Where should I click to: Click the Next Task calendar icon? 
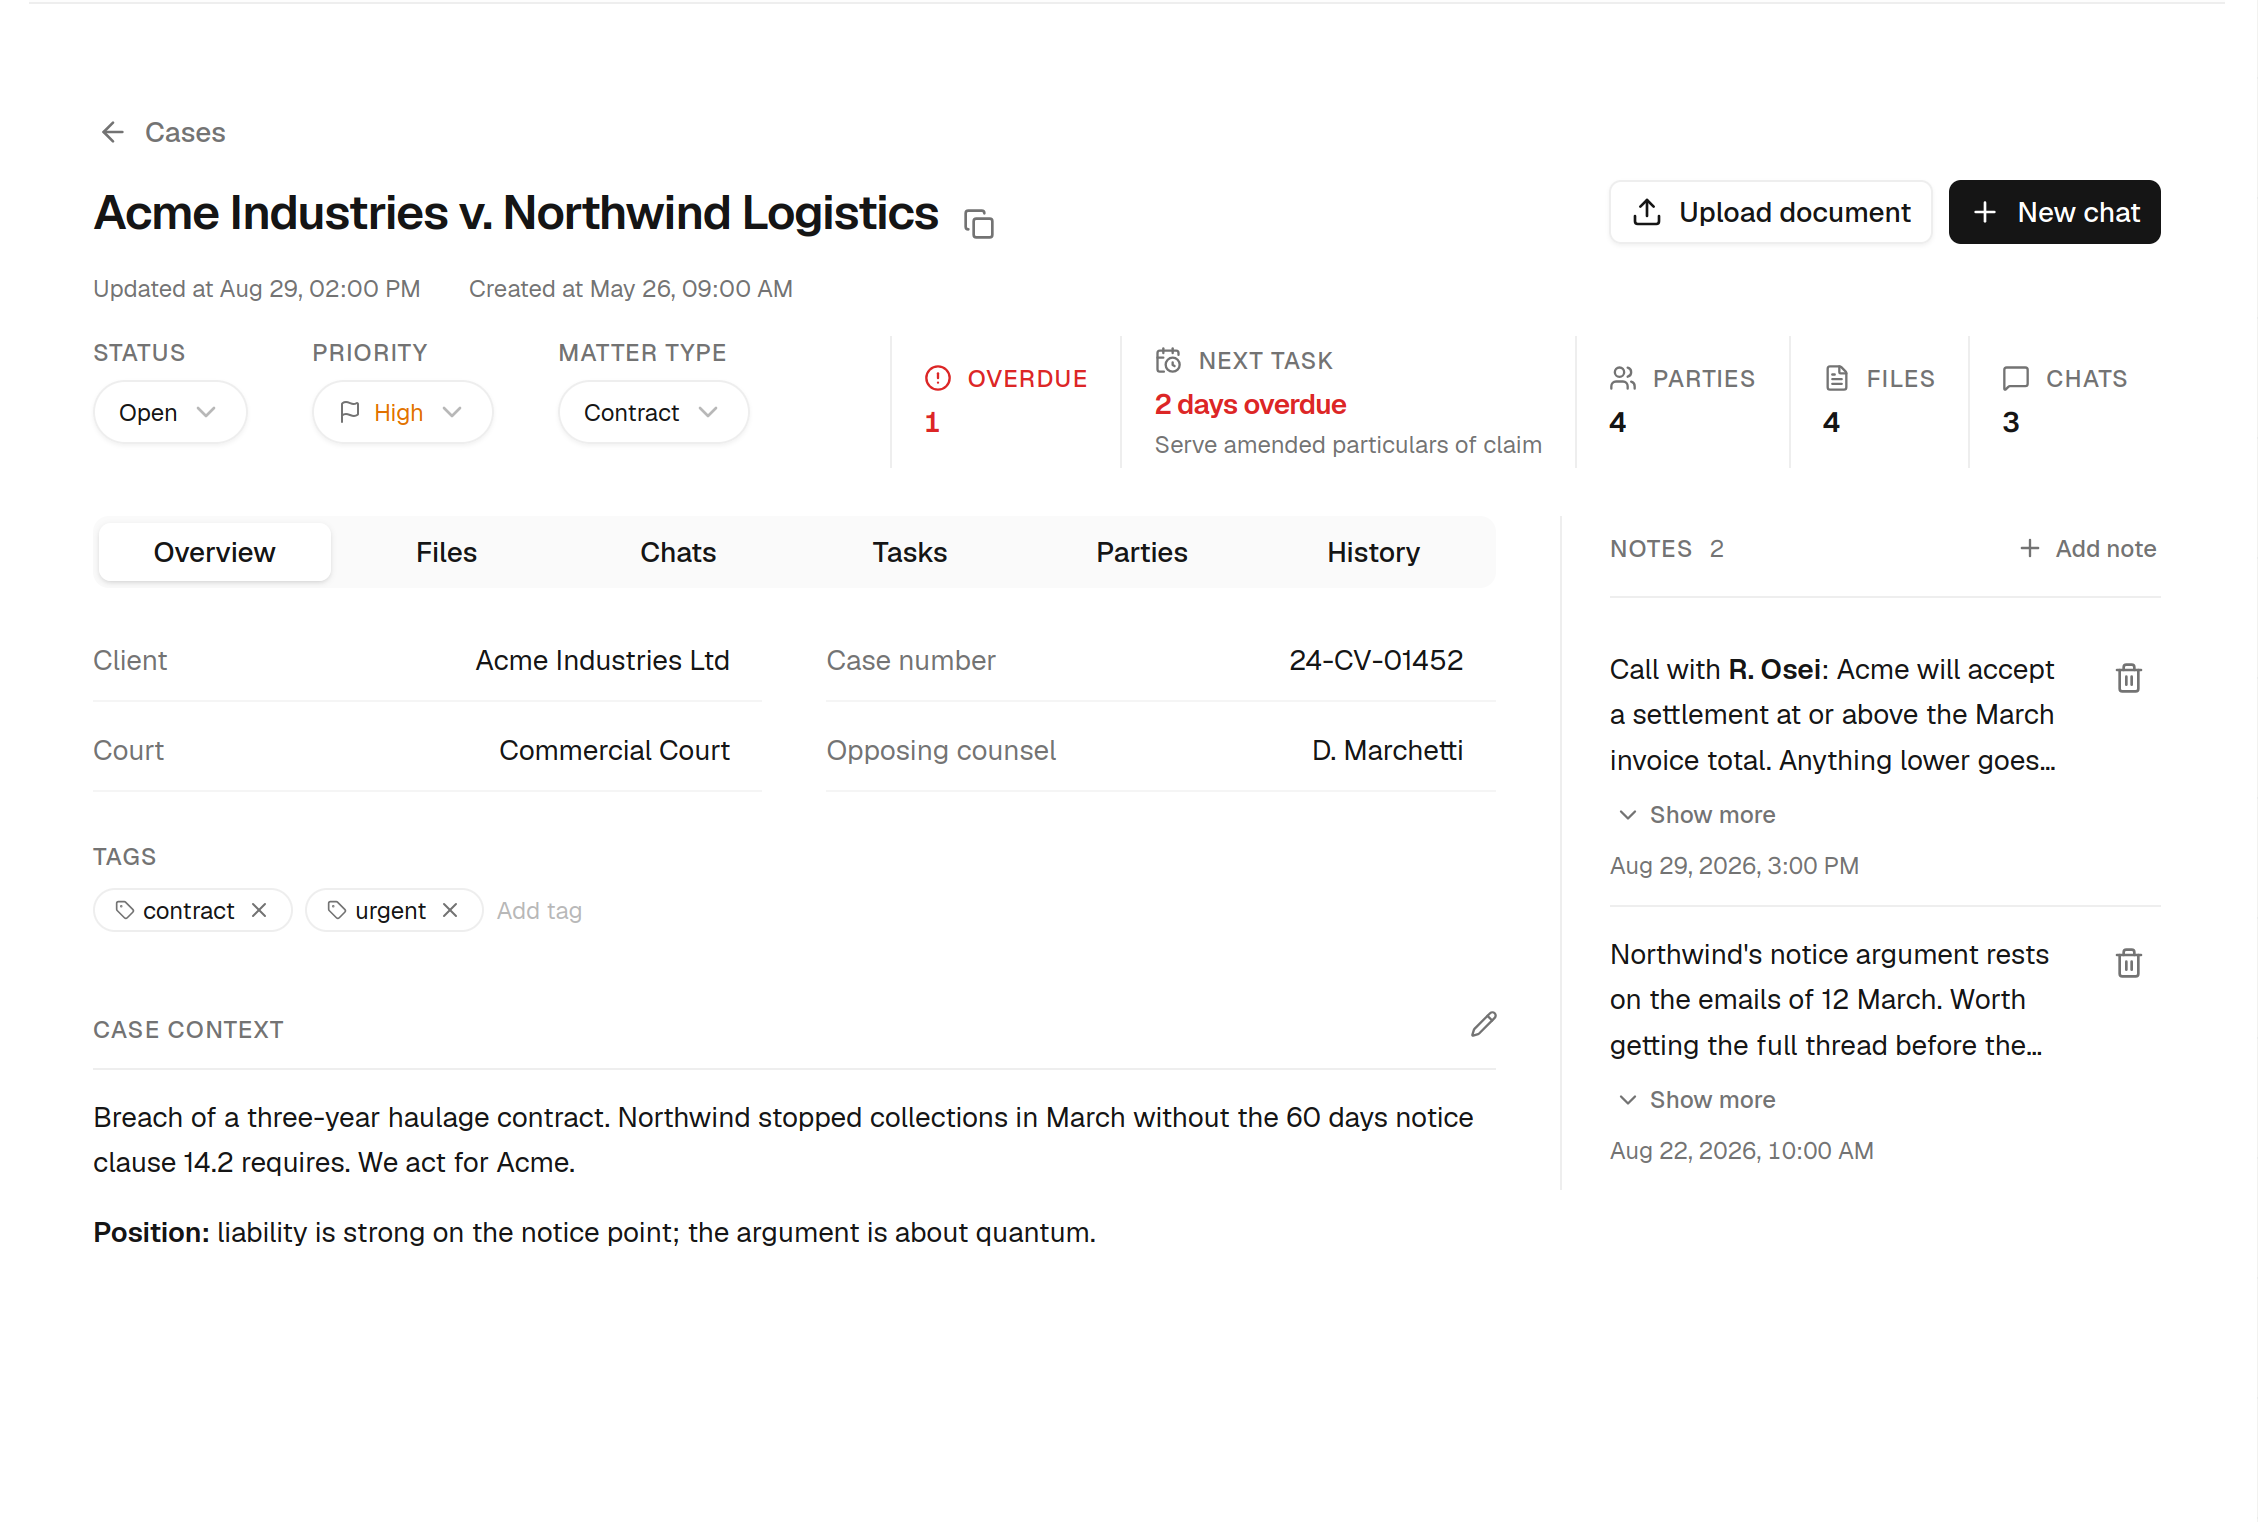click(x=1168, y=360)
